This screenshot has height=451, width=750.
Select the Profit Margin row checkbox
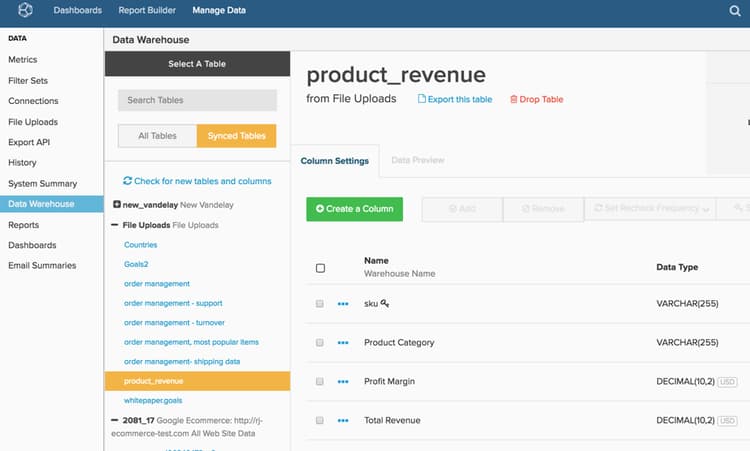[320, 381]
